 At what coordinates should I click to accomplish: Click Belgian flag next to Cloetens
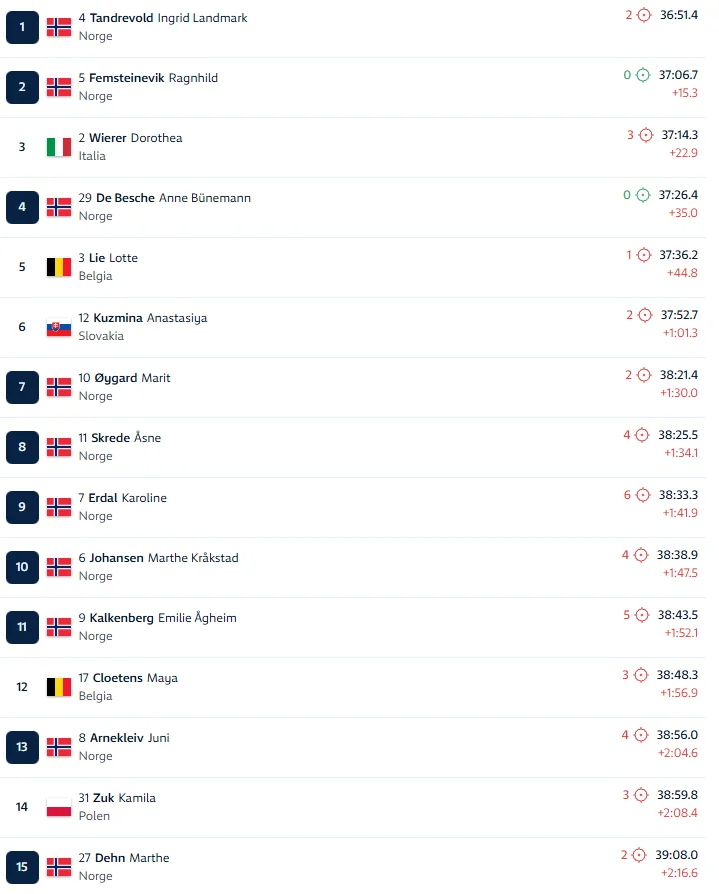coord(59,687)
